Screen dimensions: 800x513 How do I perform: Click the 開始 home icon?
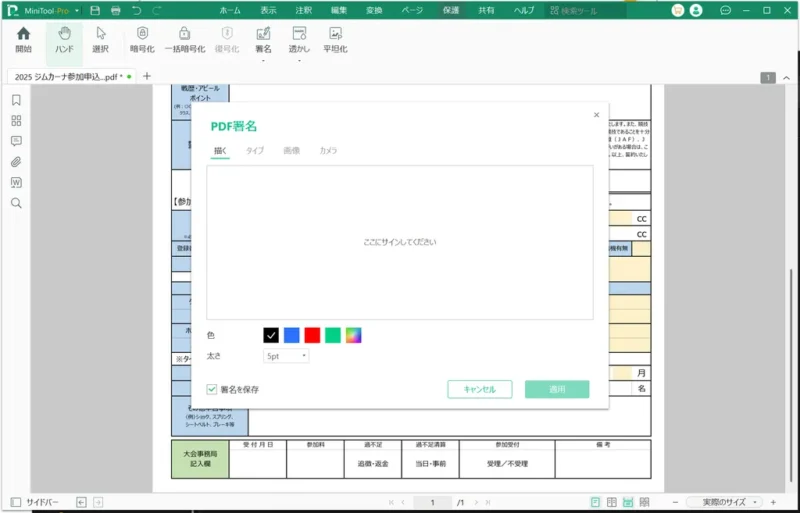tap(23, 40)
